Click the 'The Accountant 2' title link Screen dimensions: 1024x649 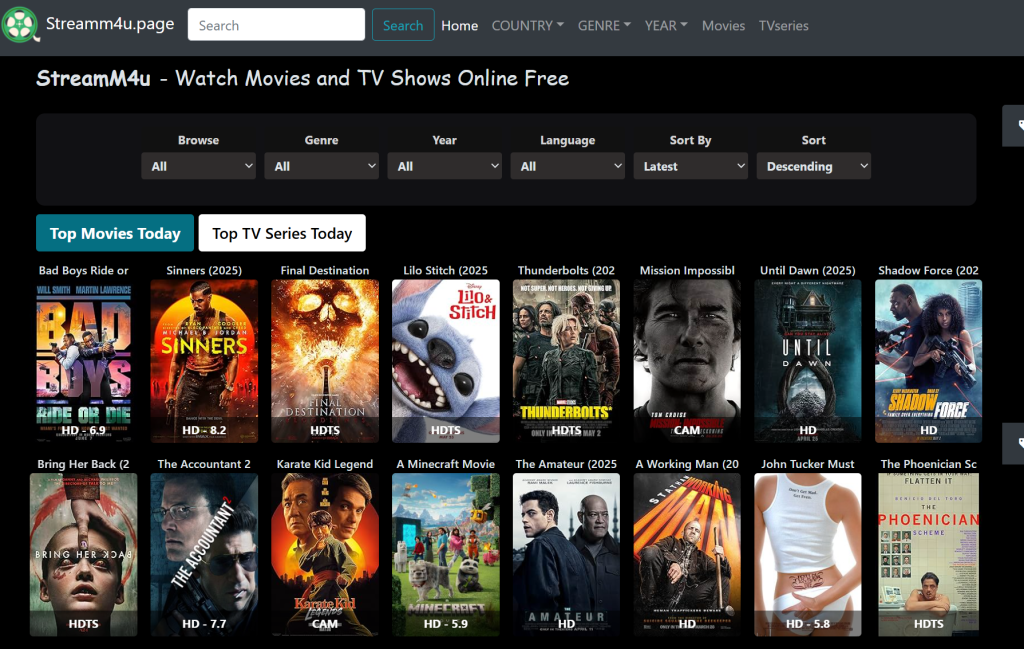click(x=204, y=464)
